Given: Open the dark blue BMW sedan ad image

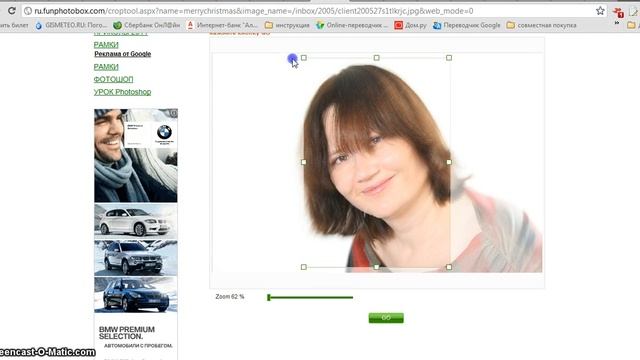Looking at the screenshot, I should pos(136,294).
